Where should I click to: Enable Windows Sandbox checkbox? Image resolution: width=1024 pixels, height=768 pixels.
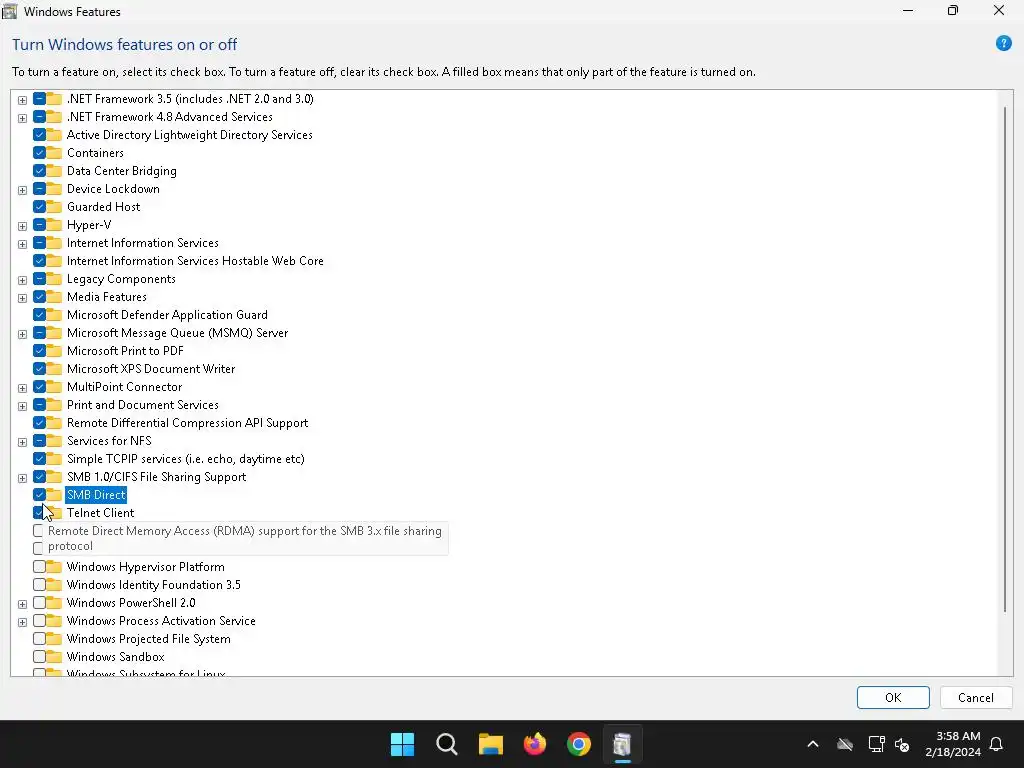39,656
